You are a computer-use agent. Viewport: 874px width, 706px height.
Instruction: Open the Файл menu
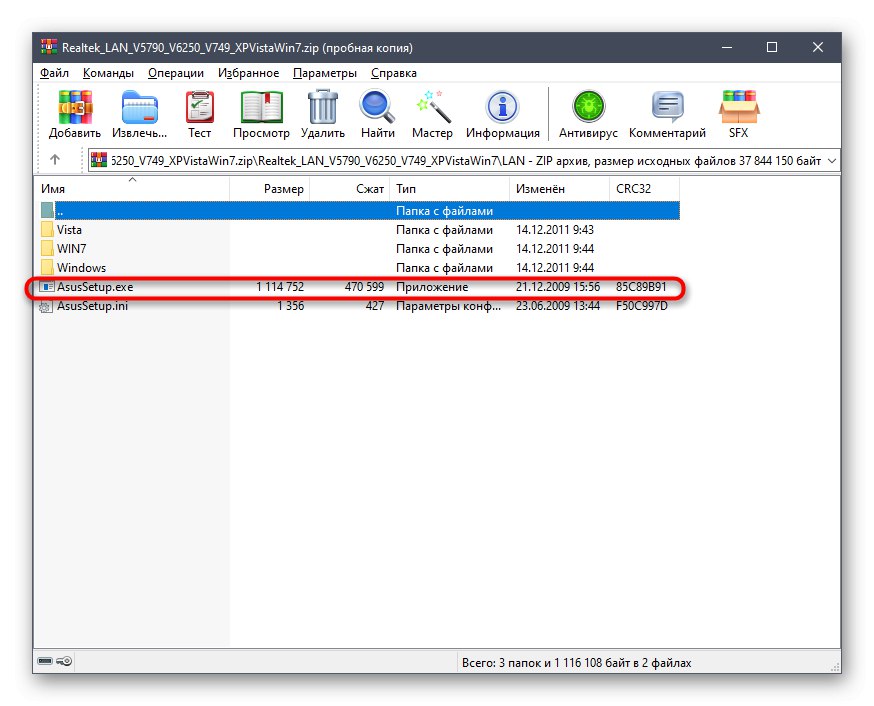[54, 73]
